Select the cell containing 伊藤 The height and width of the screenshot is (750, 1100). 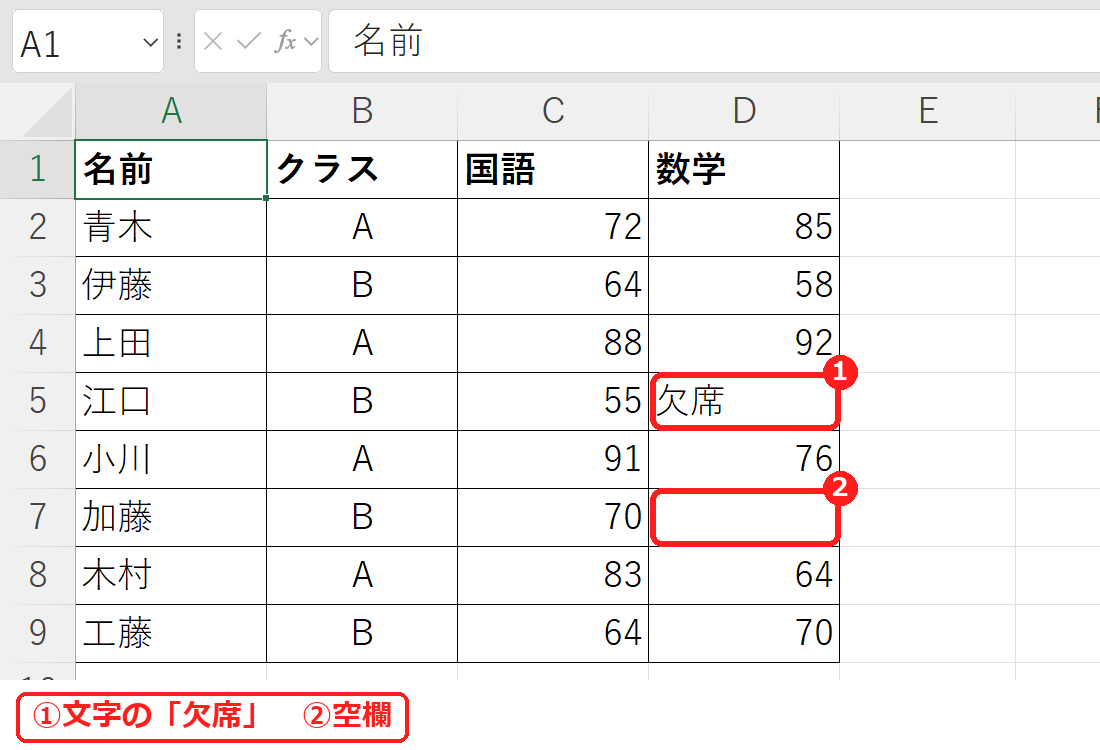tap(171, 286)
